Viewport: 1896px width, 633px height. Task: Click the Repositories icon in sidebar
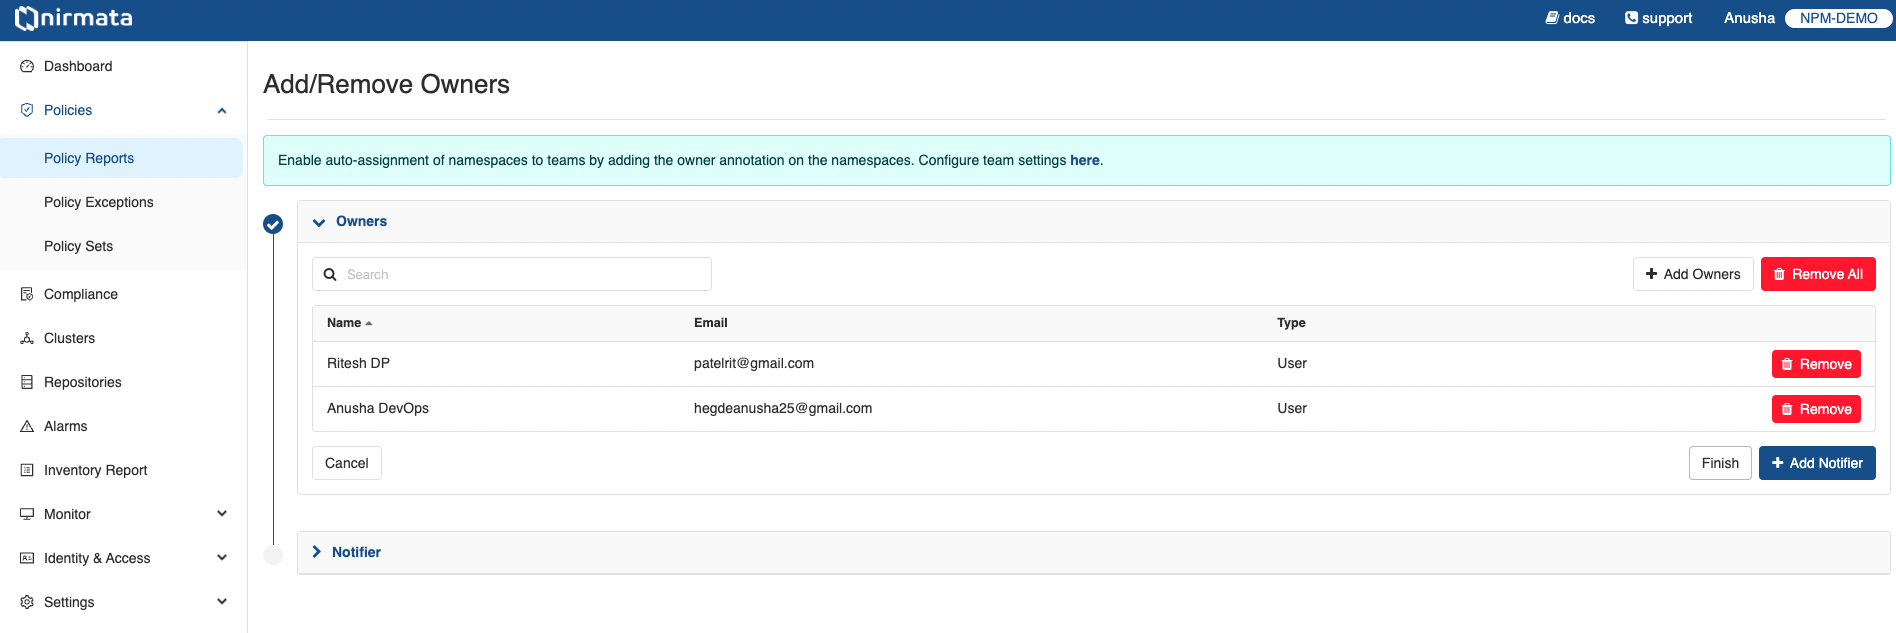point(27,382)
